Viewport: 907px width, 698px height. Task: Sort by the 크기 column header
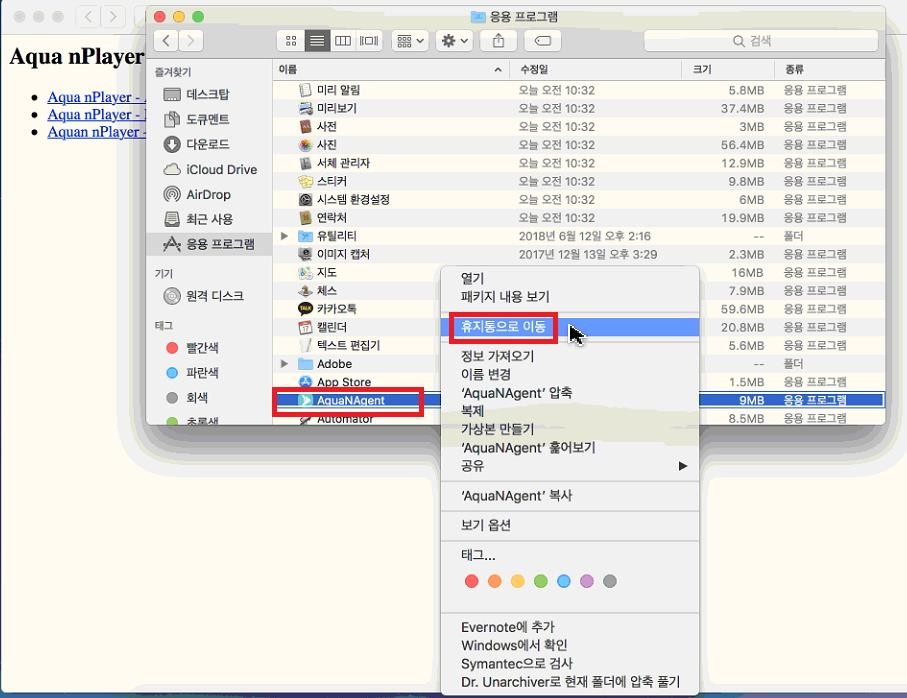coord(728,69)
